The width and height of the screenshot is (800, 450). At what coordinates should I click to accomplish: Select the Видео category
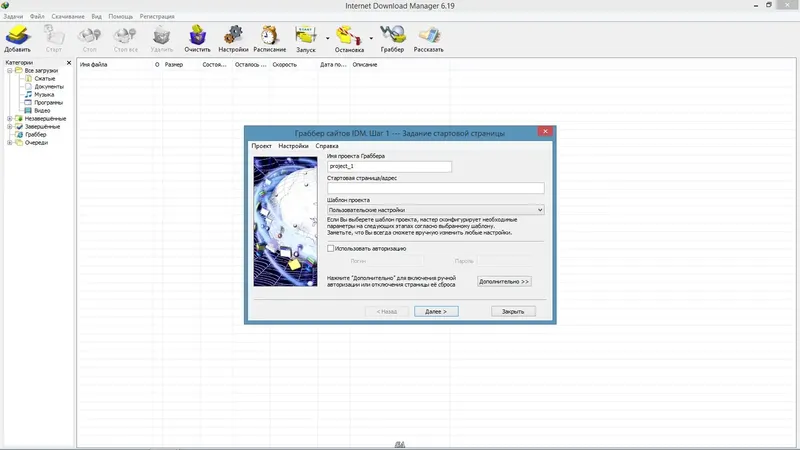(x=42, y=111)
